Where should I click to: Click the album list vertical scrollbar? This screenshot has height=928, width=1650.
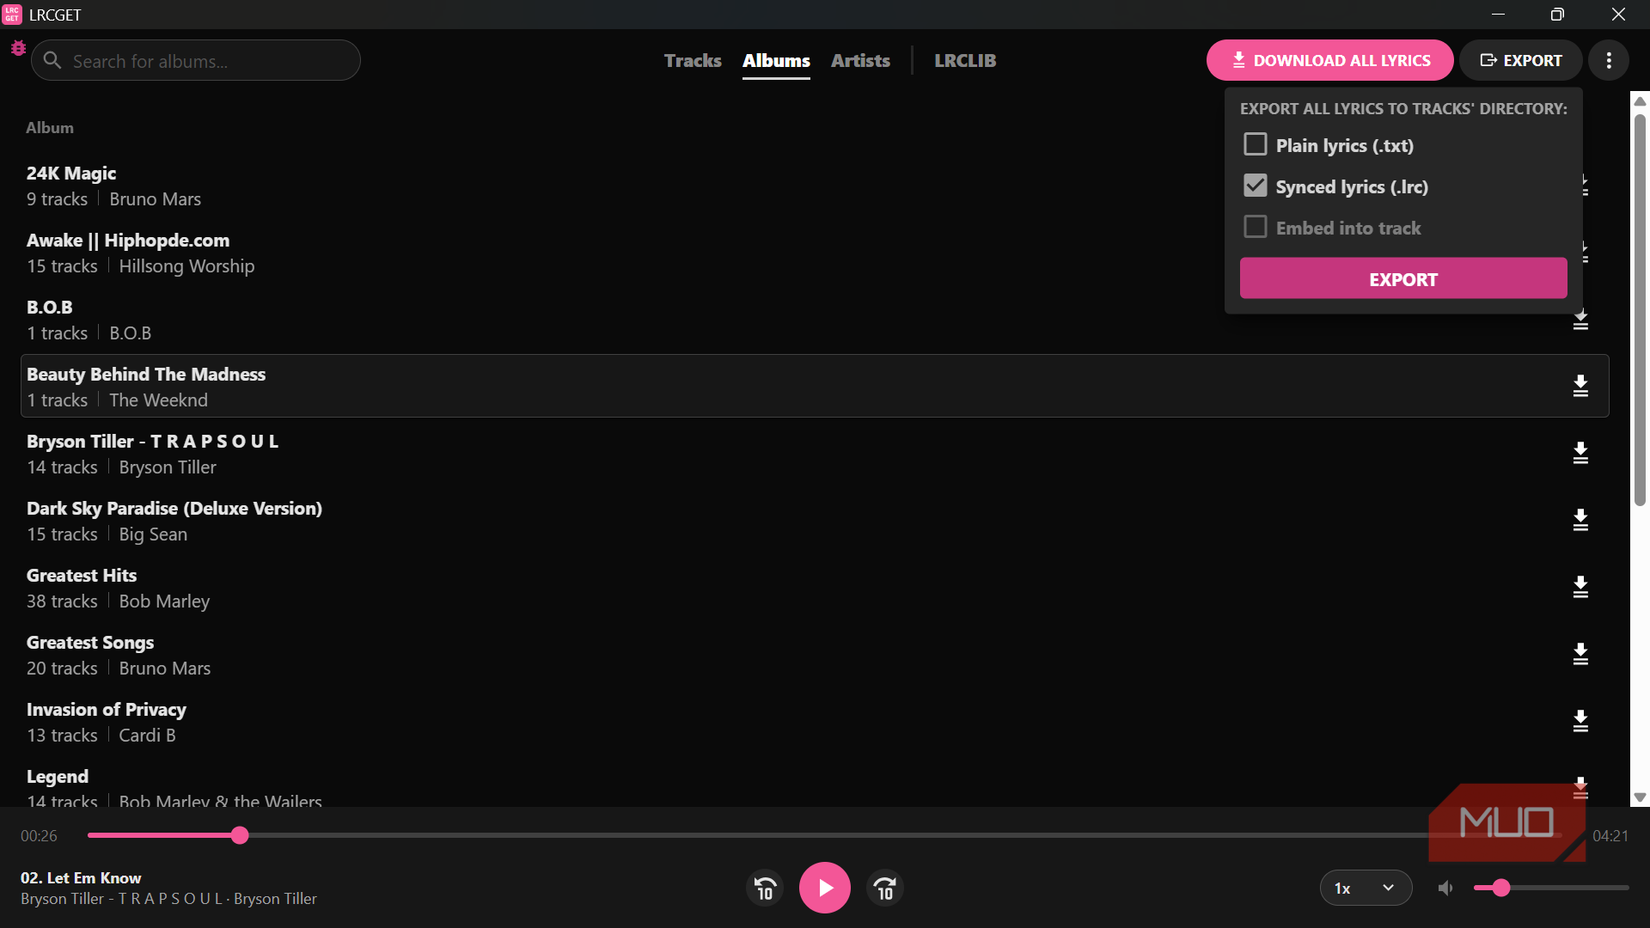(x=1639, y=310)
